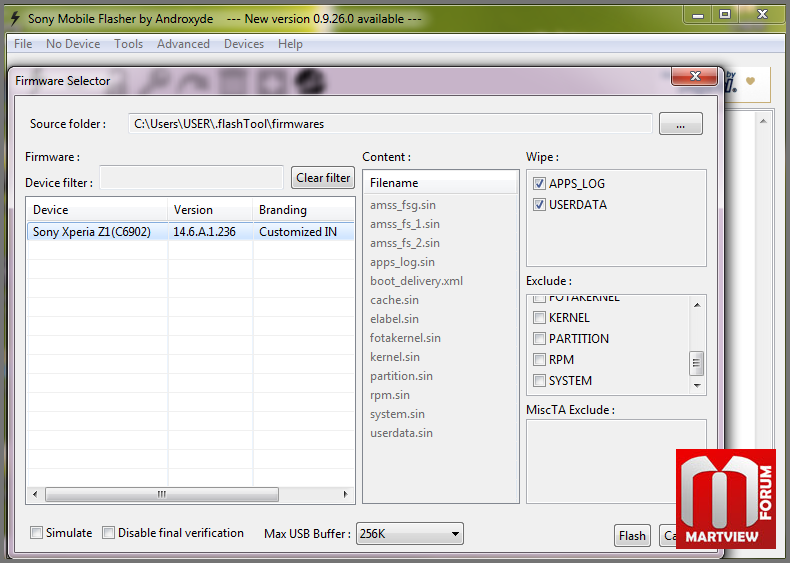
Task: Click the Exclude list scrollbar thumb
Action: 697,363
